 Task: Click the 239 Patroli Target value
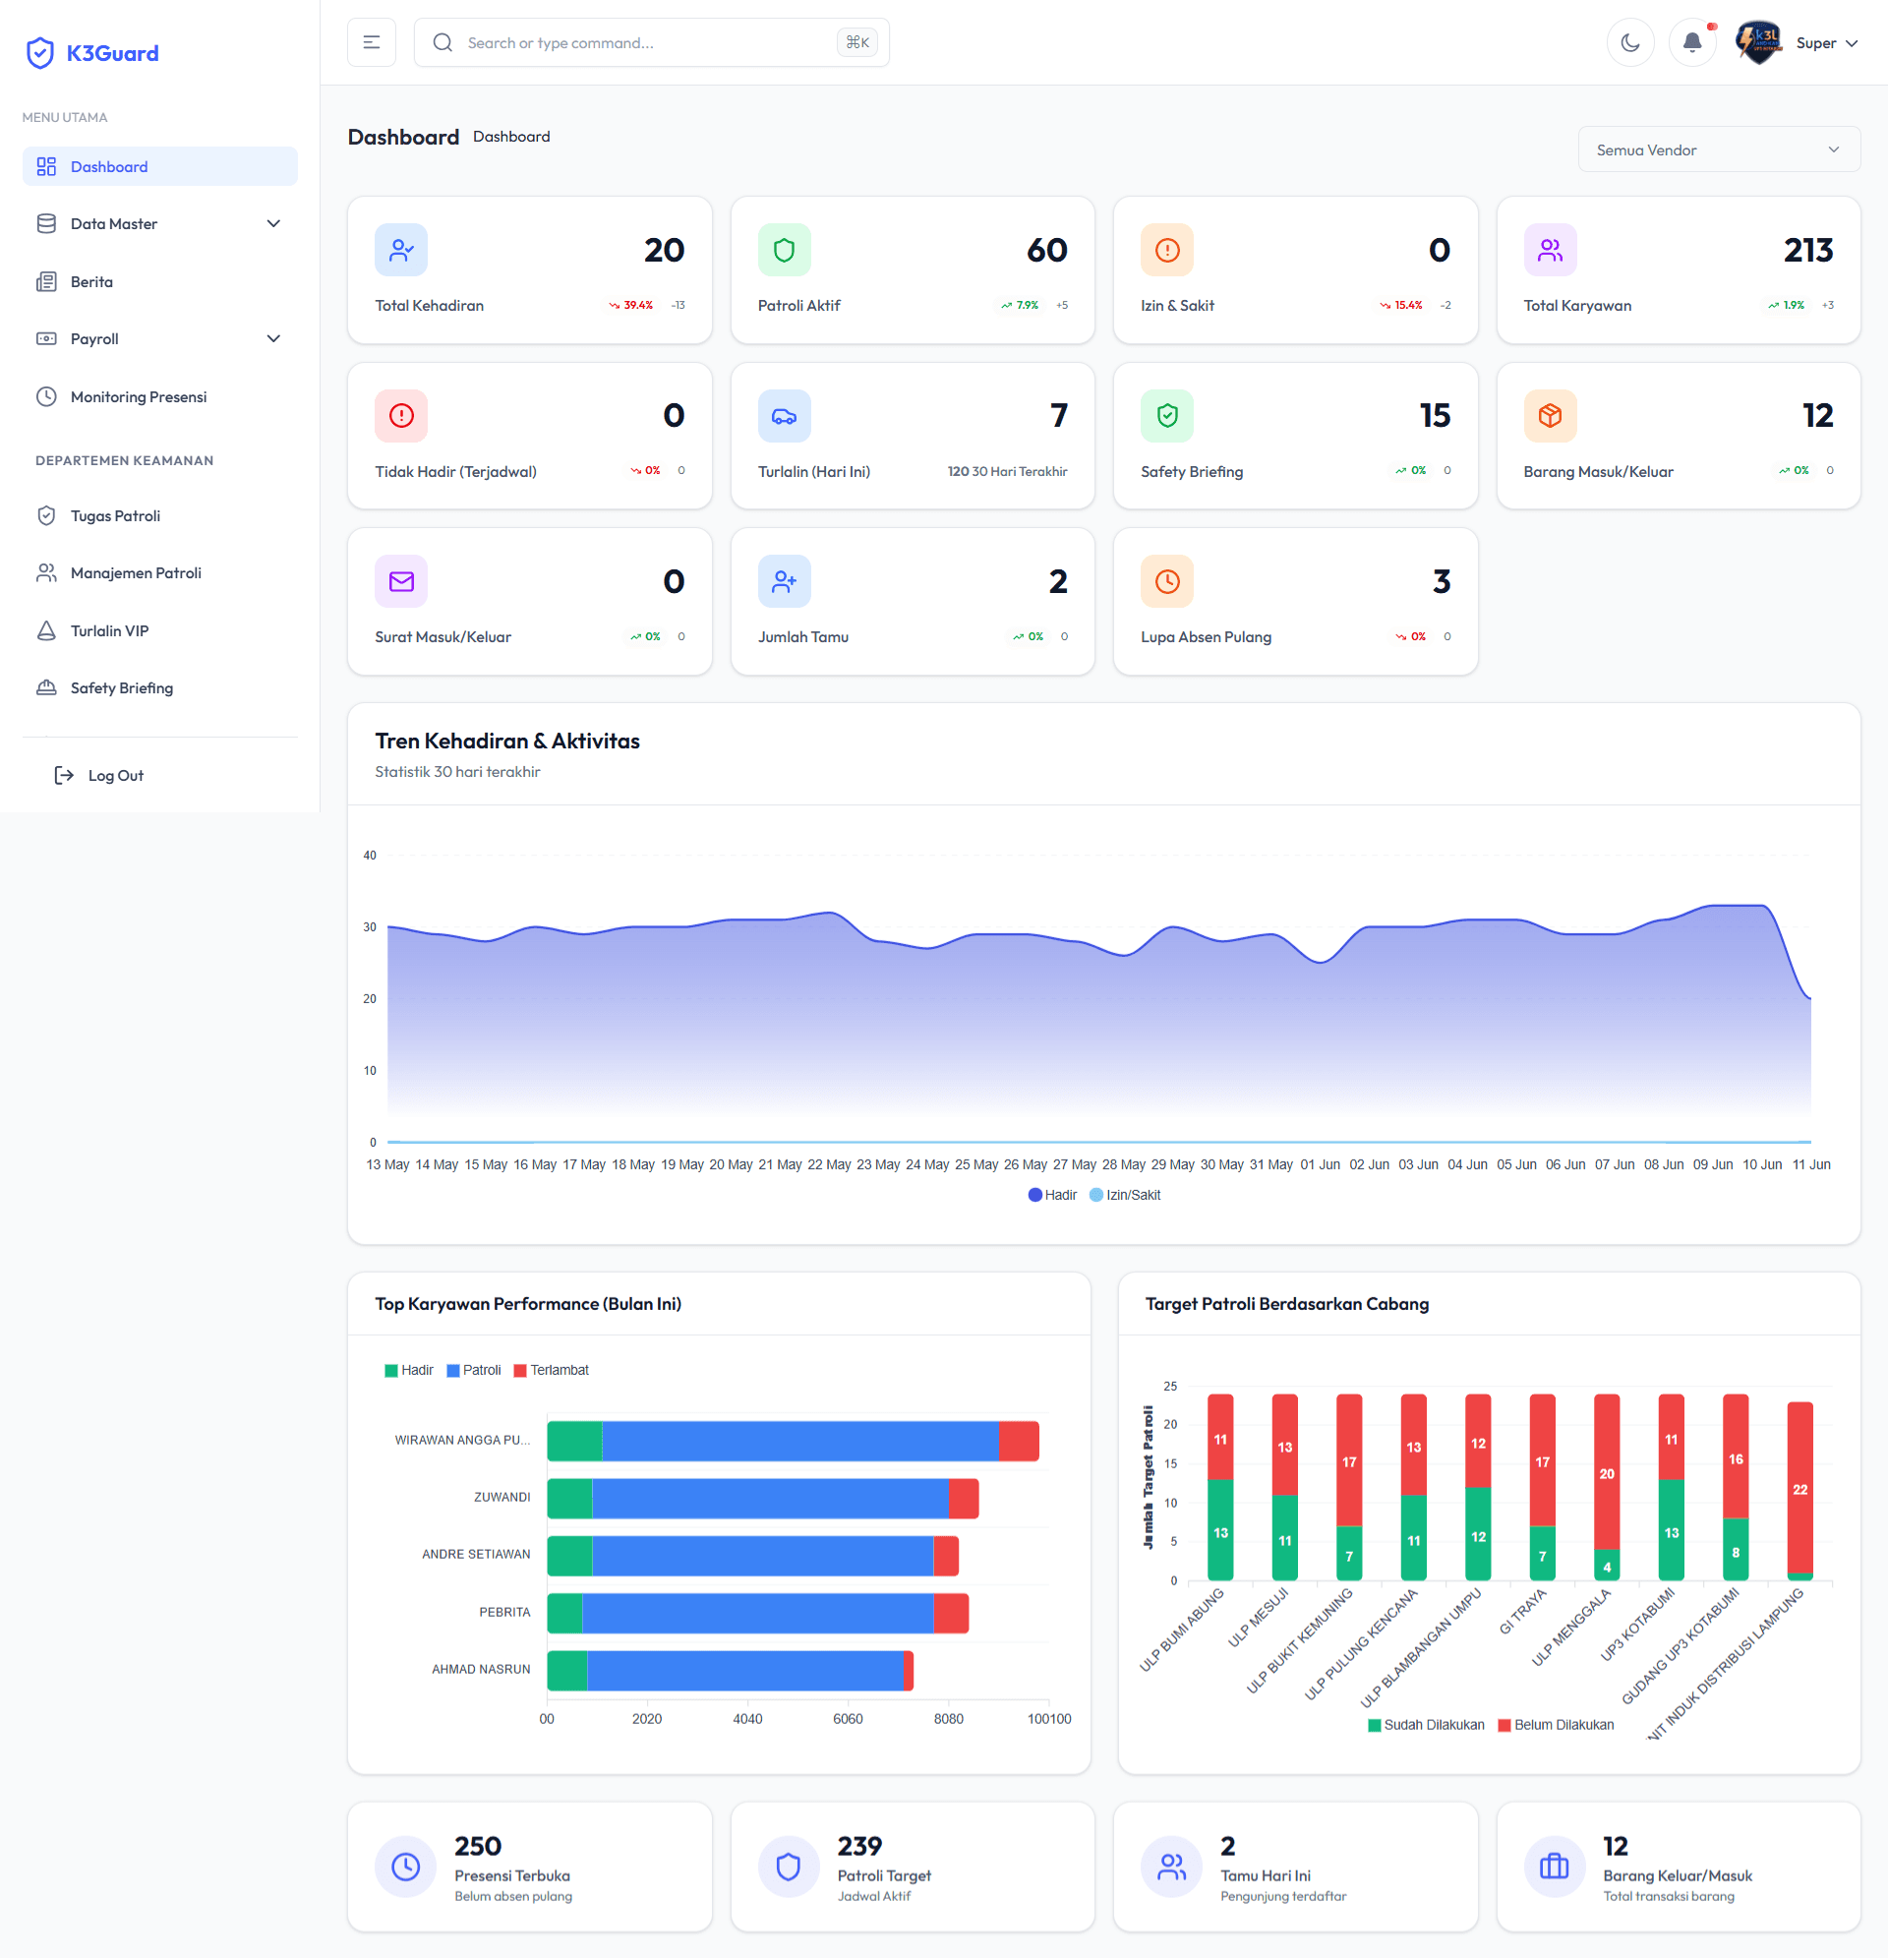click(860, 1847)
